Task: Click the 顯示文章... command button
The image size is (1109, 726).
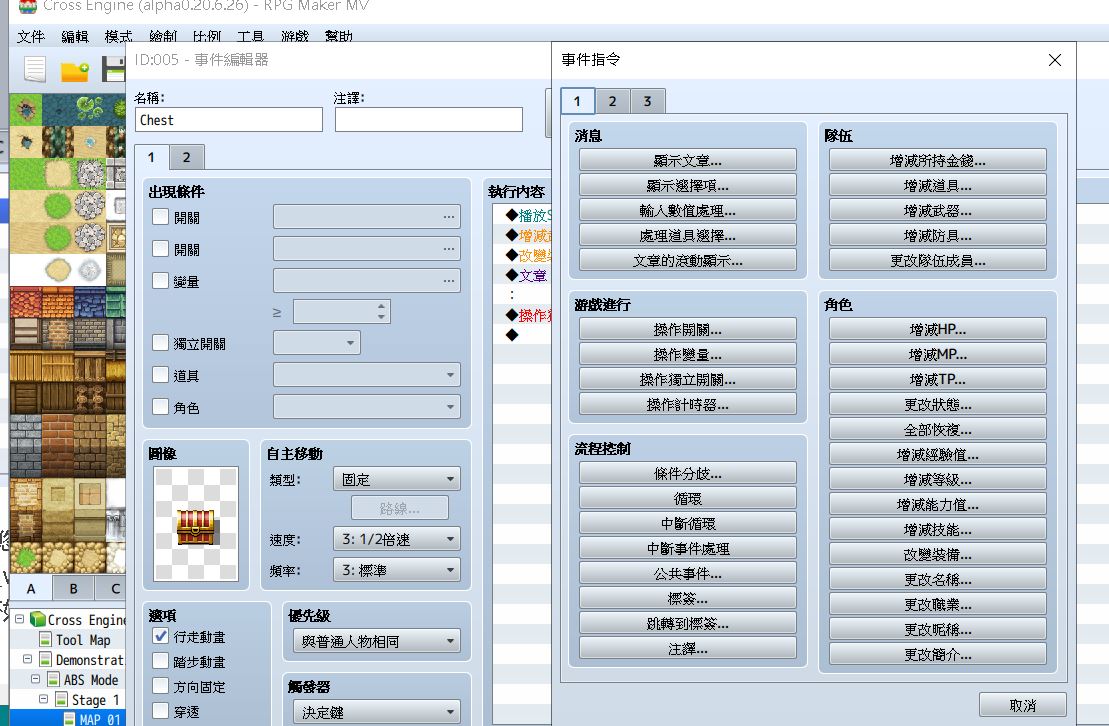Action: pyautogui.click(x=687, y=161)
